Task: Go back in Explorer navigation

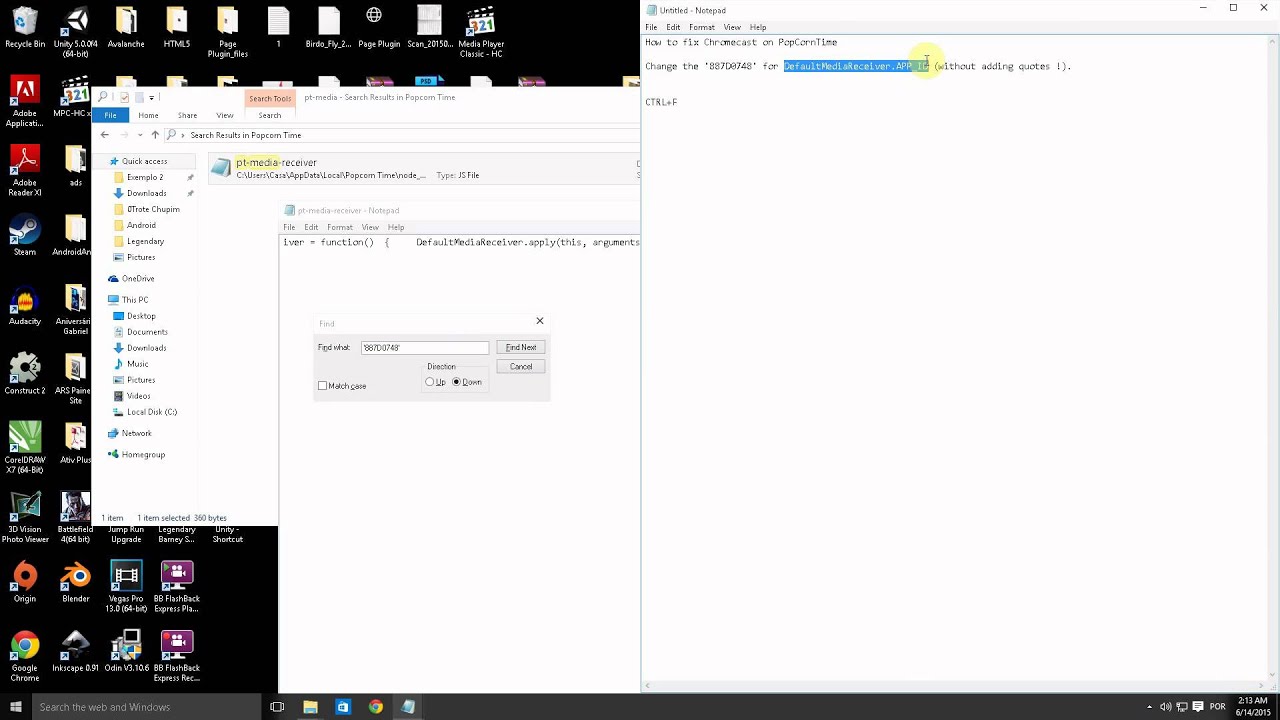Action: pos(104,135)
